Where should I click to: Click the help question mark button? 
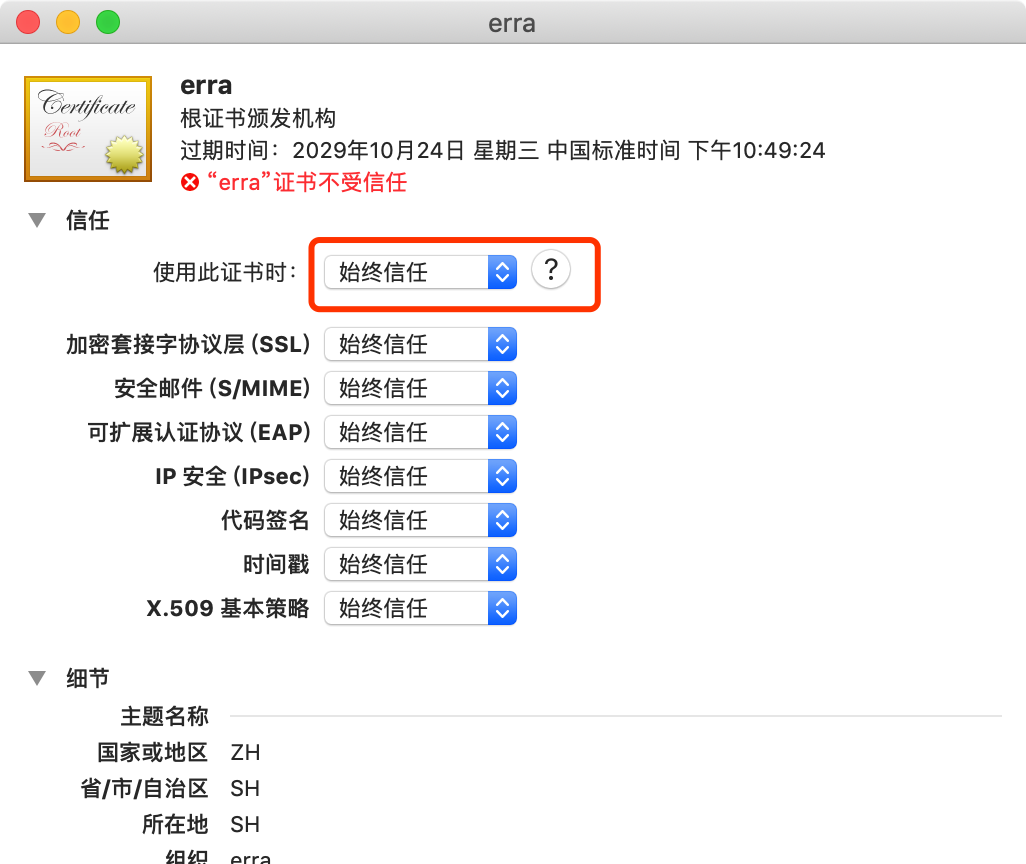tap(550, 271)
